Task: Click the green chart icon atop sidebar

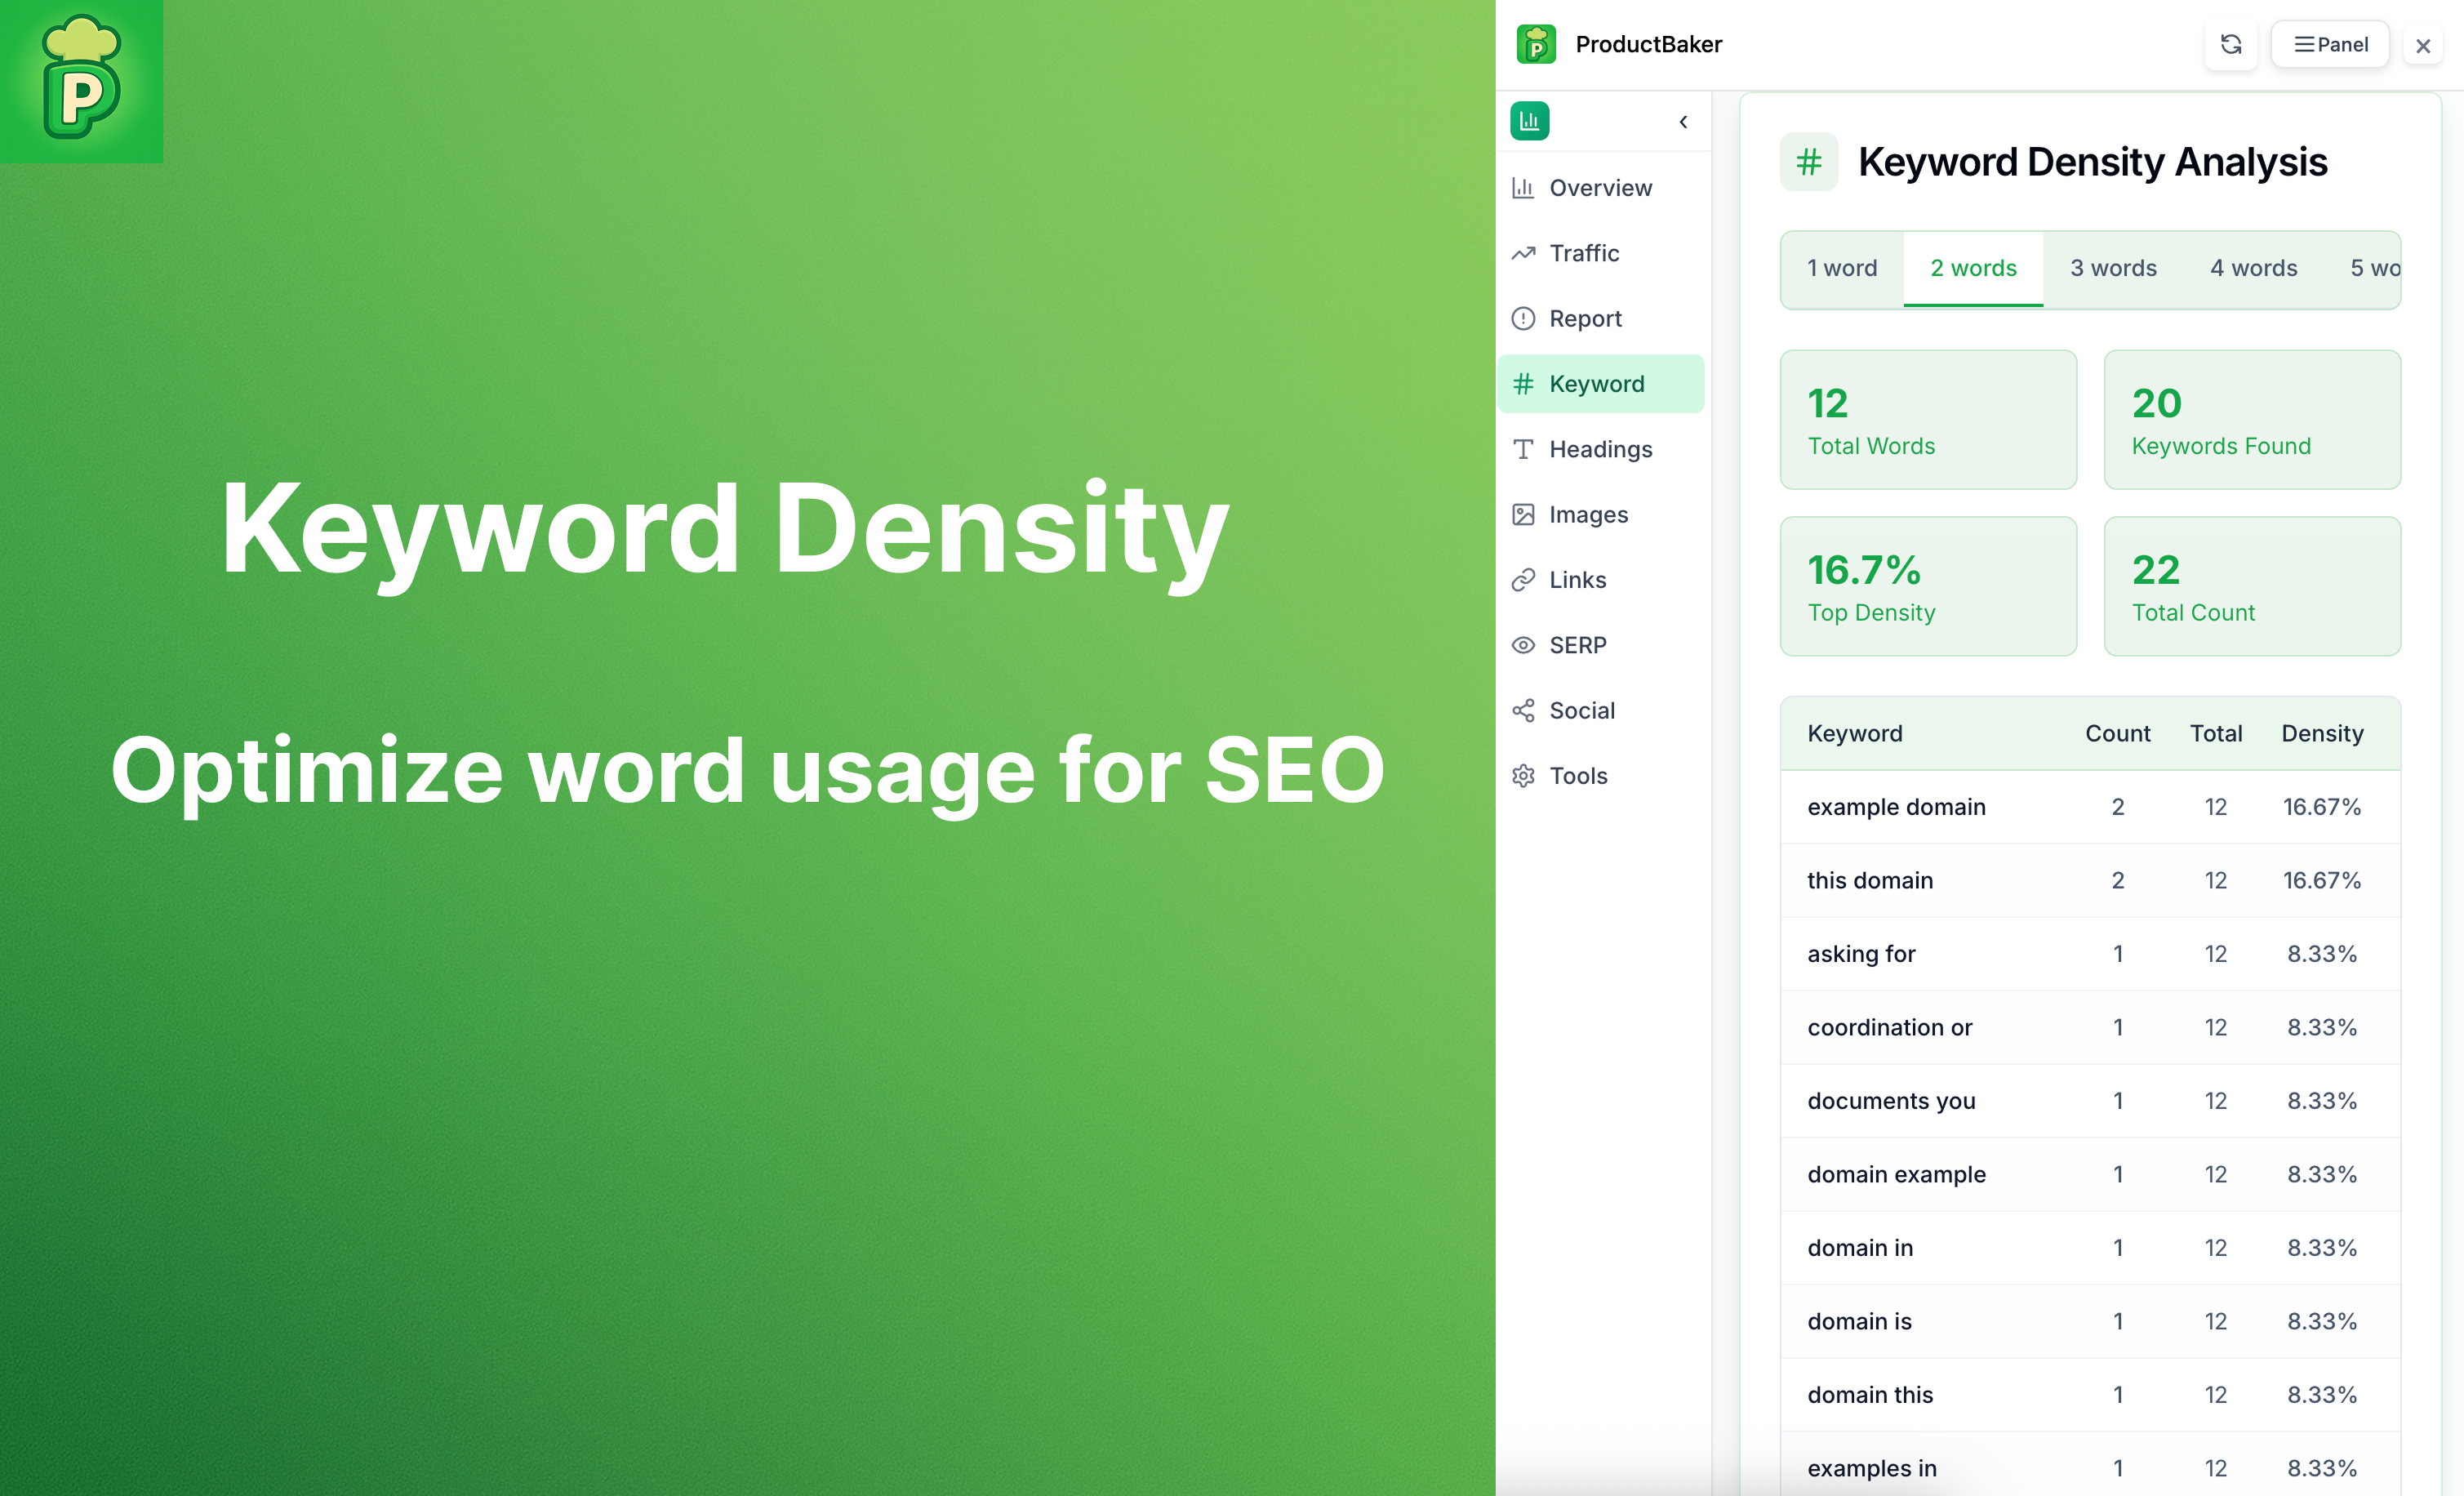Action: (1529, 121)
